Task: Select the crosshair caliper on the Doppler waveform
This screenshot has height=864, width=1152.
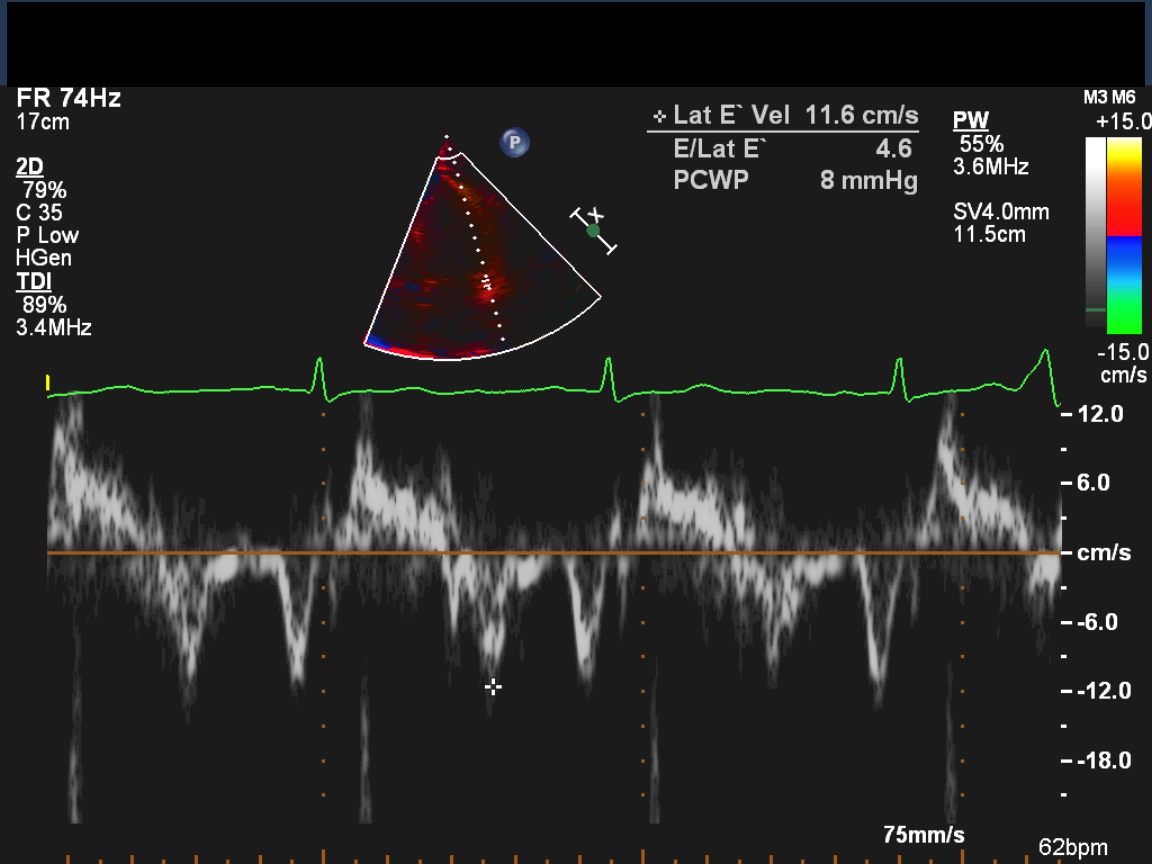Action: tap(493, 686)
